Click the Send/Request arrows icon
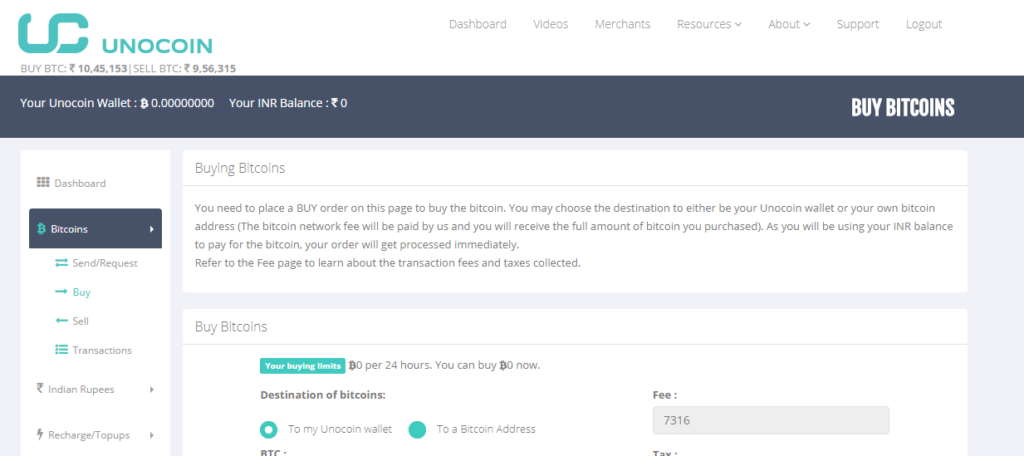 61,263
